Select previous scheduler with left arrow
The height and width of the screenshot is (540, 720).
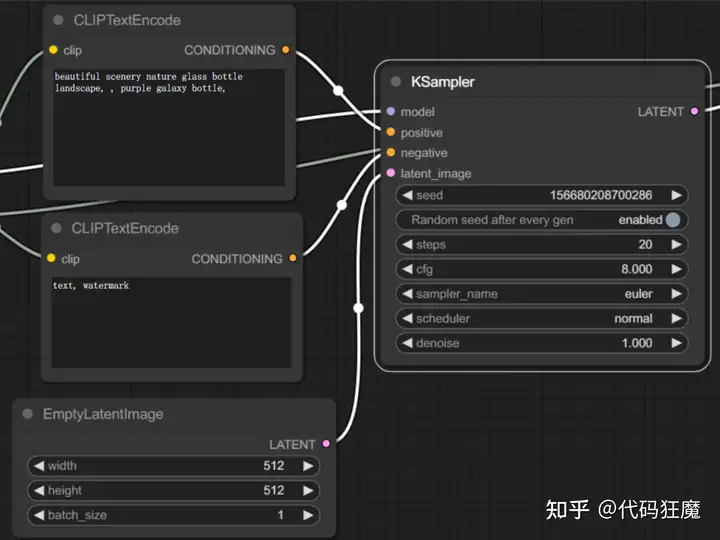[407, 319]
